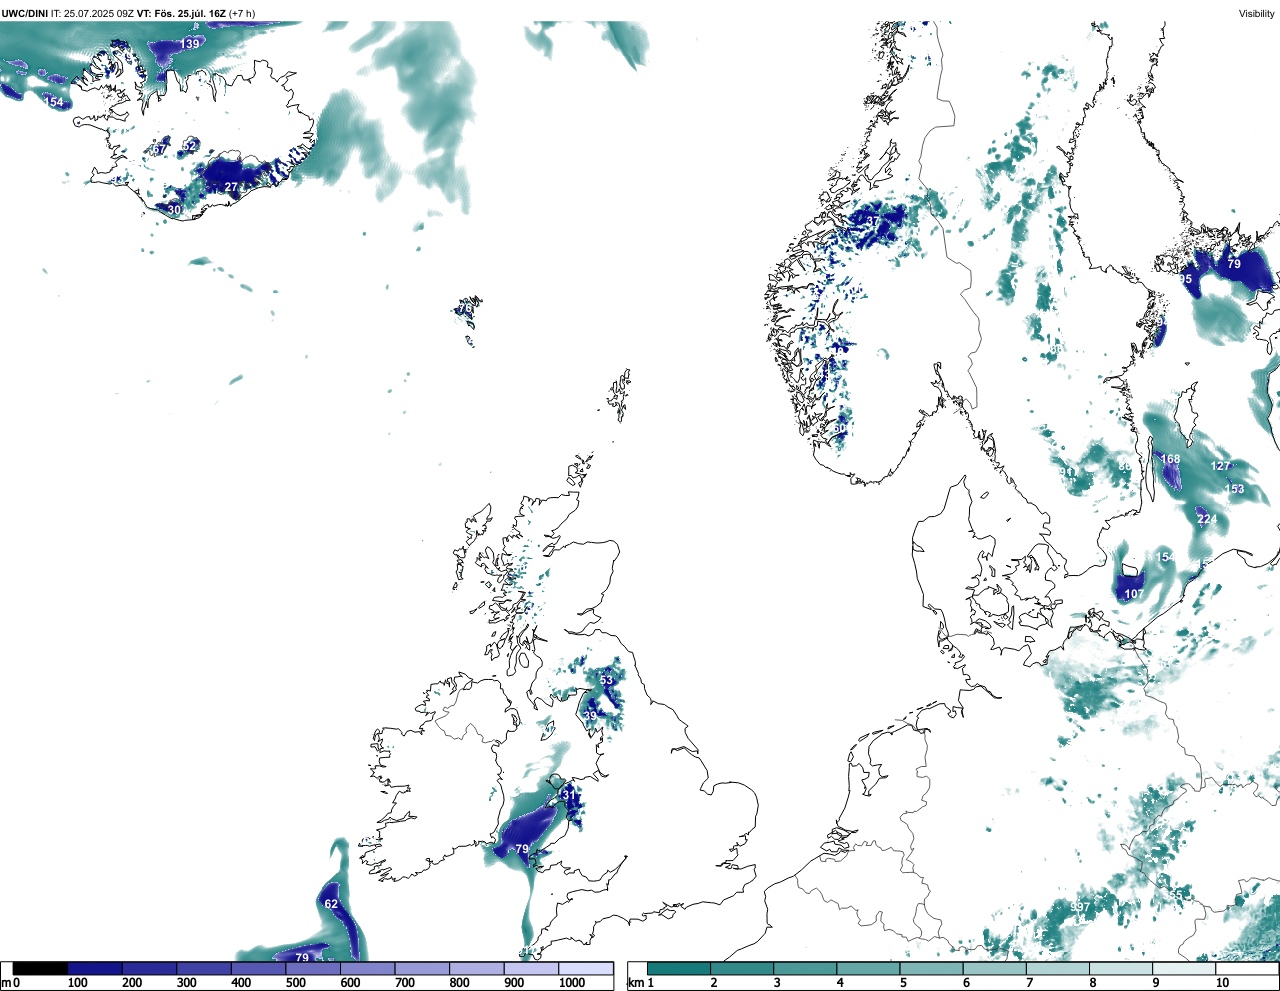Click the '10' tick label on the km scale
This screenshot has width=1280, height=991.
click(1222, 983)
